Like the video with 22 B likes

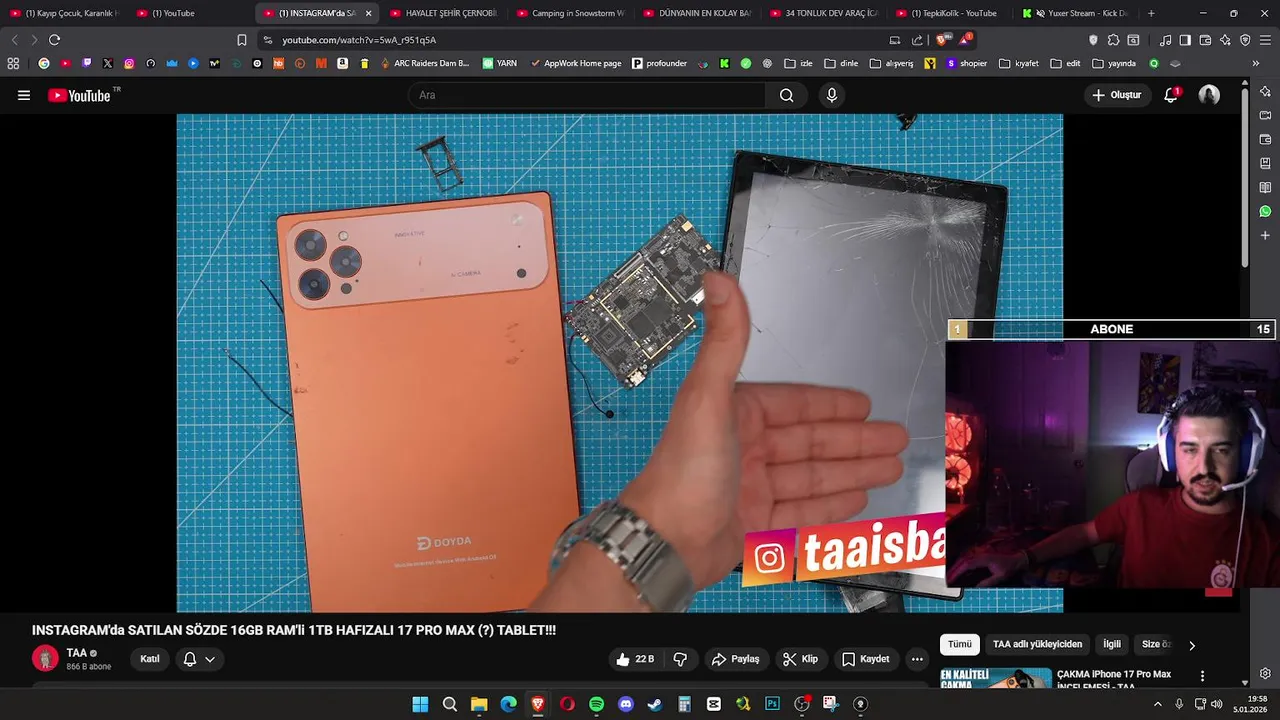pos(635,659)
